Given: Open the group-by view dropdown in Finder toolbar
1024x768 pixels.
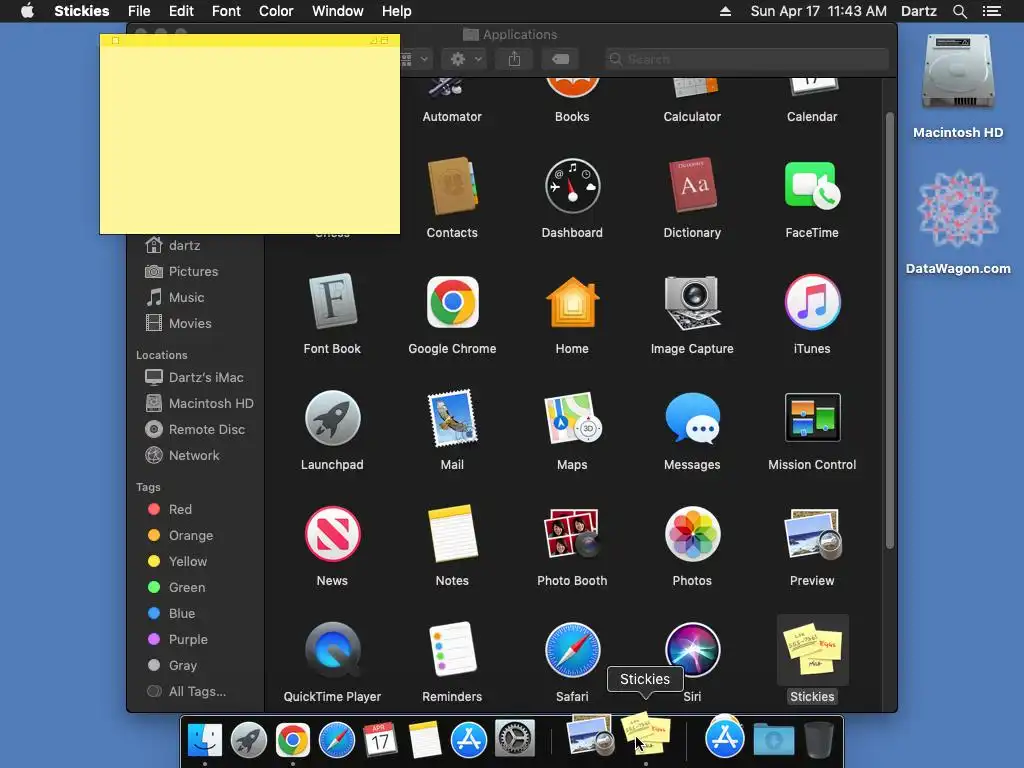Looking at the screenshot, I should tap(415, 59).
